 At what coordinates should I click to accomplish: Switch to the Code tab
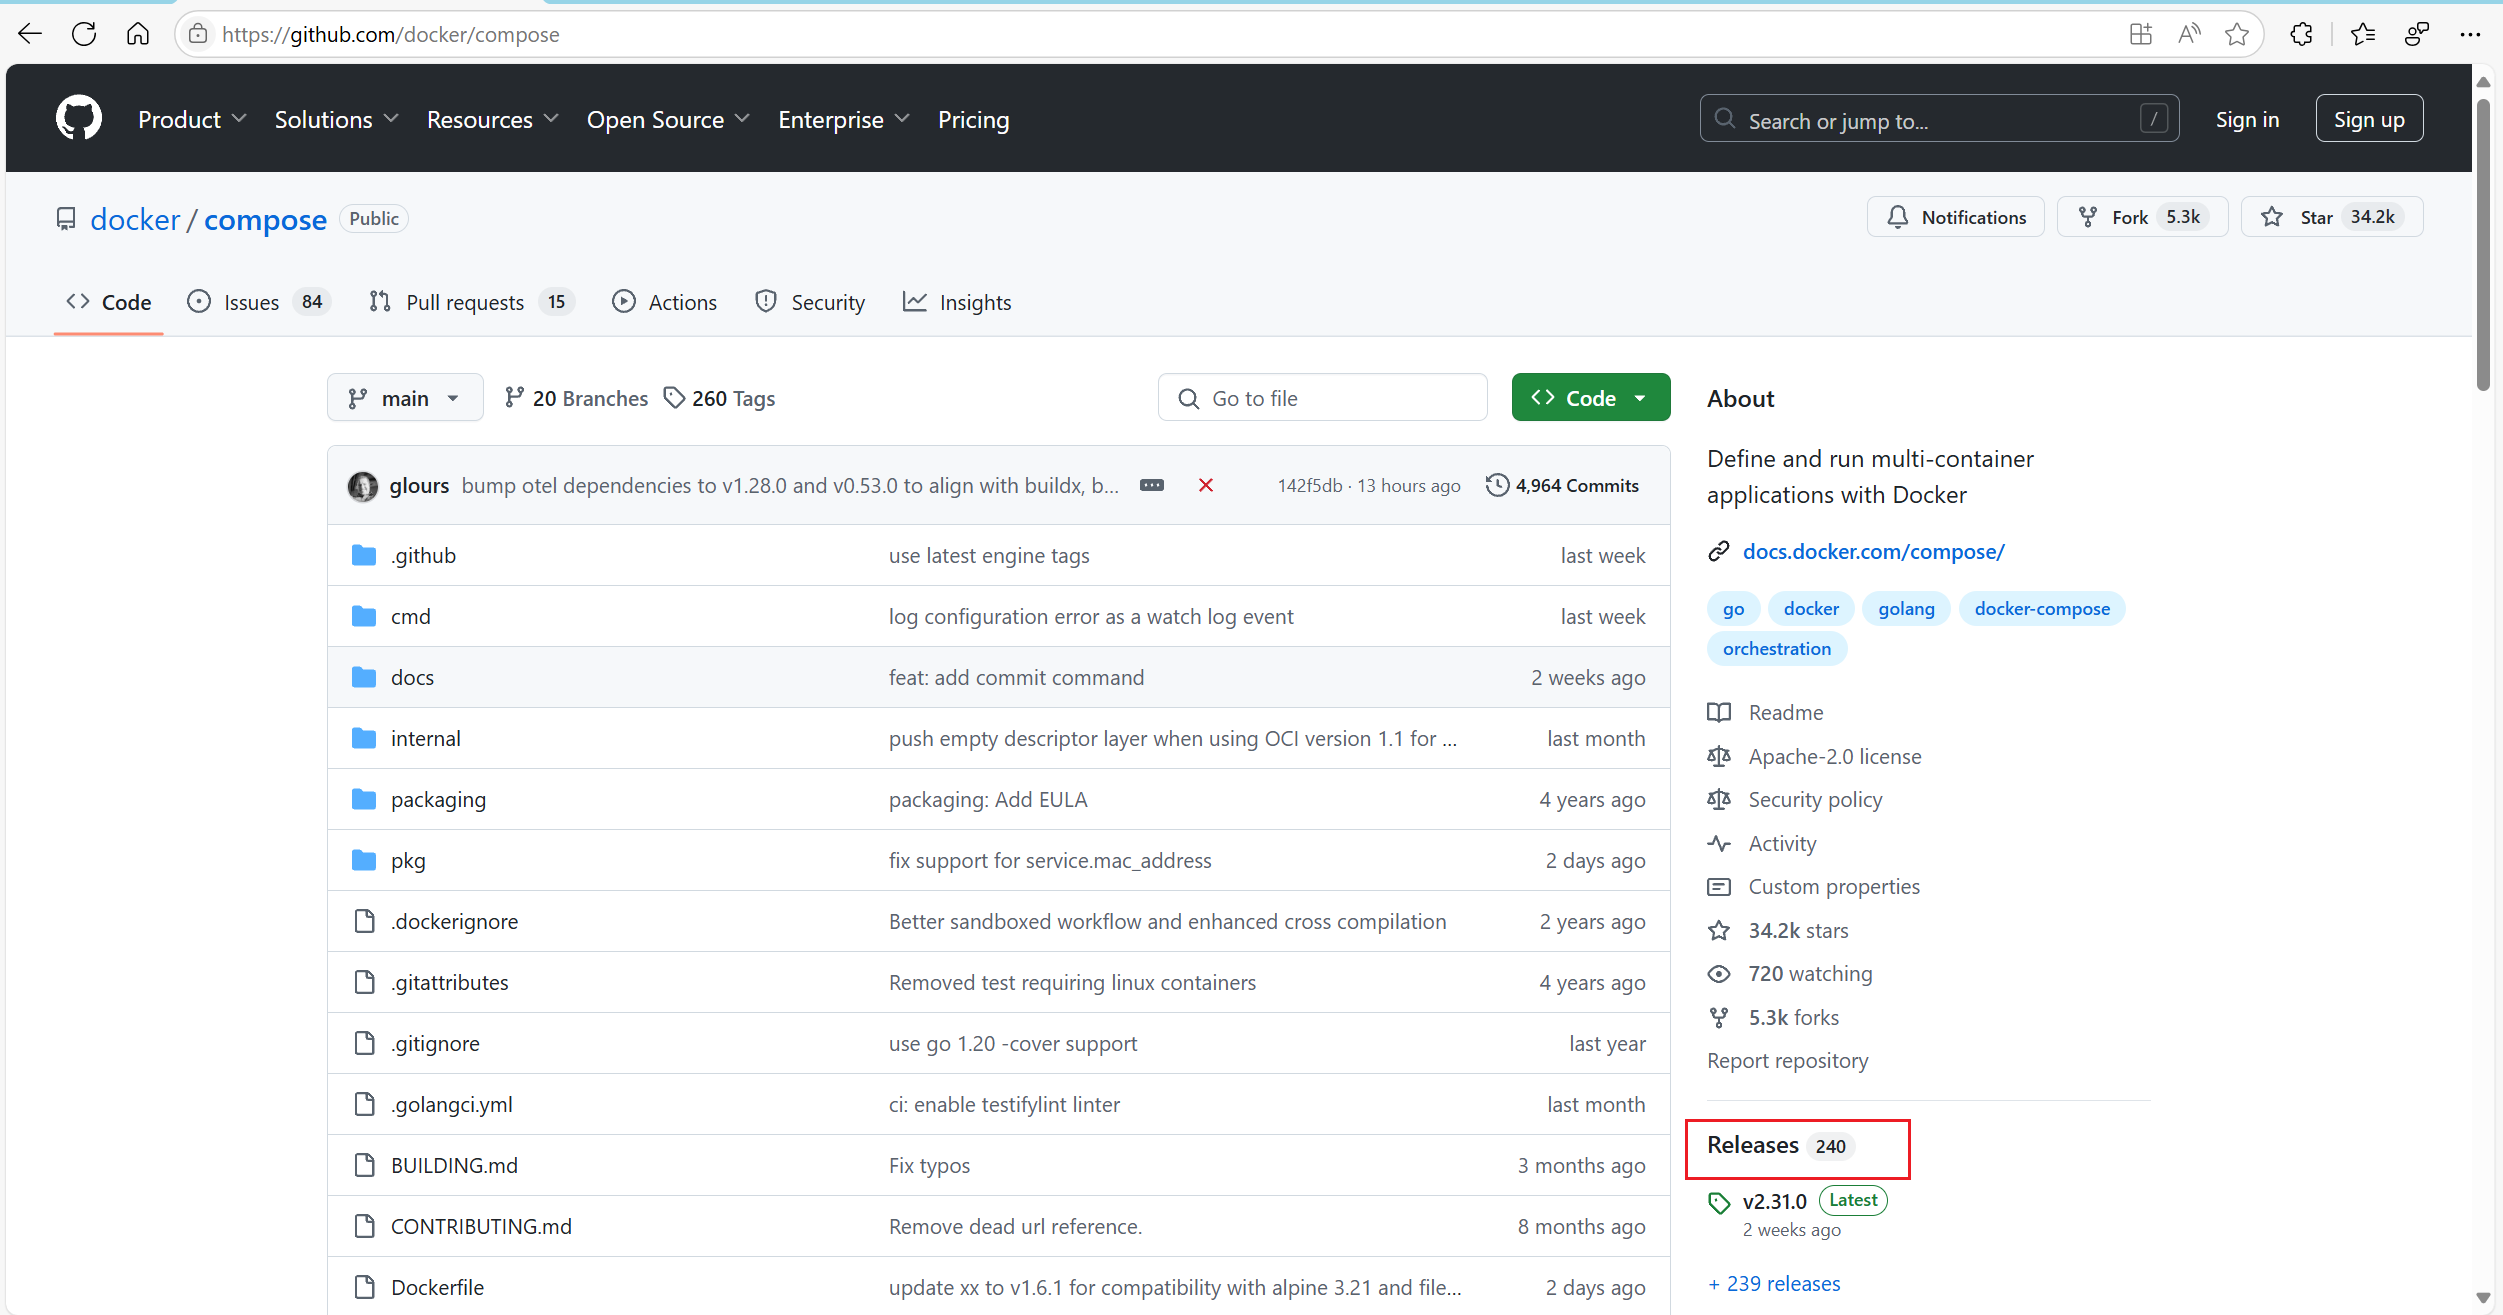point(109,302)
